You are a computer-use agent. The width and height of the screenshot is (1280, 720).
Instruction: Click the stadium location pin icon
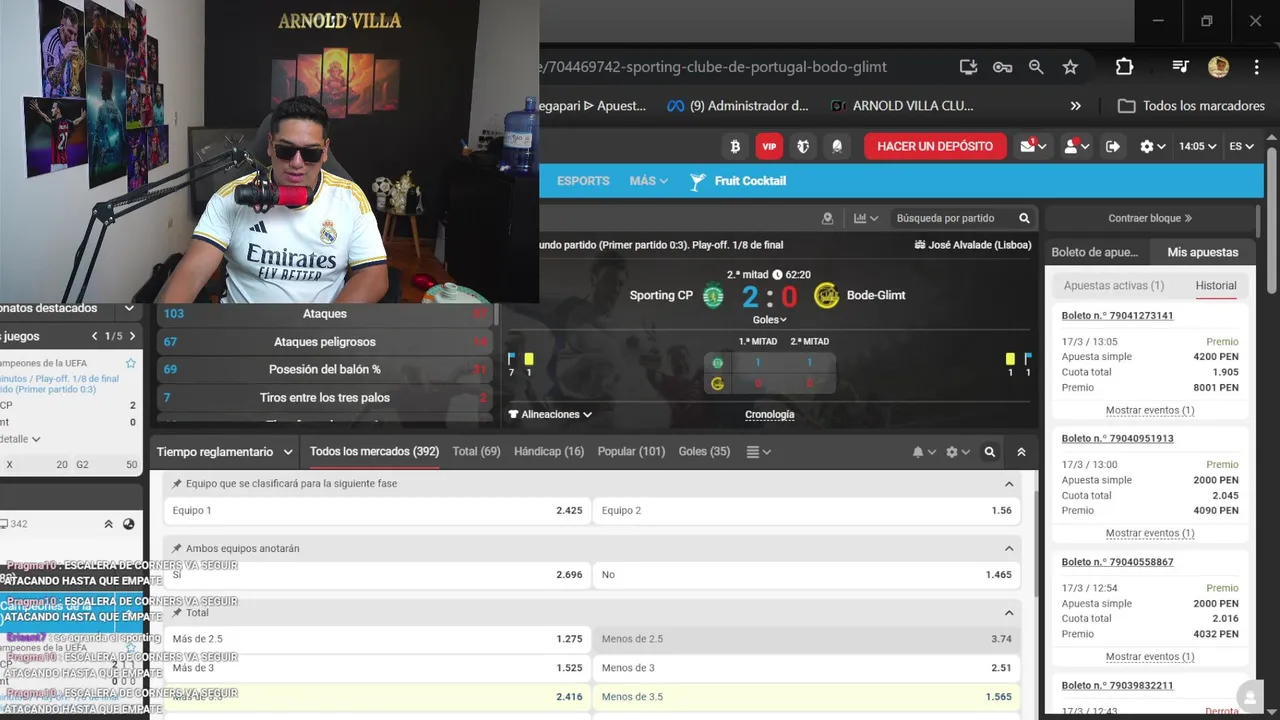[x=827, y=218]
